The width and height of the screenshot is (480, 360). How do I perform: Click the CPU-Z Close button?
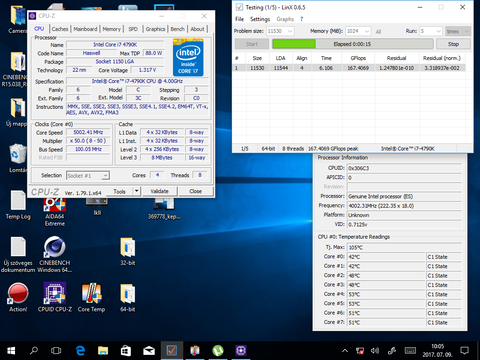tap(196, 191)
